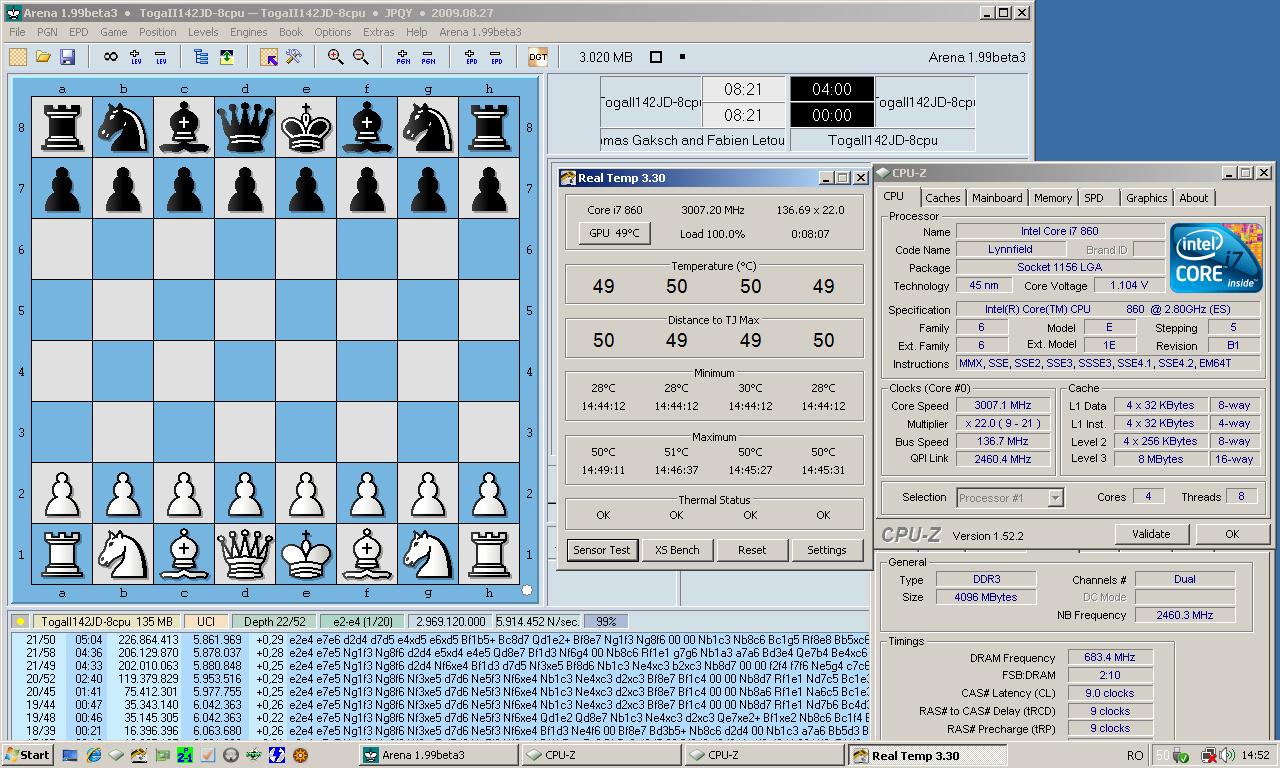Viewport: 1280px width, 768px height.
Task: Click the minus LEV level icon
Action: point(161,57)
